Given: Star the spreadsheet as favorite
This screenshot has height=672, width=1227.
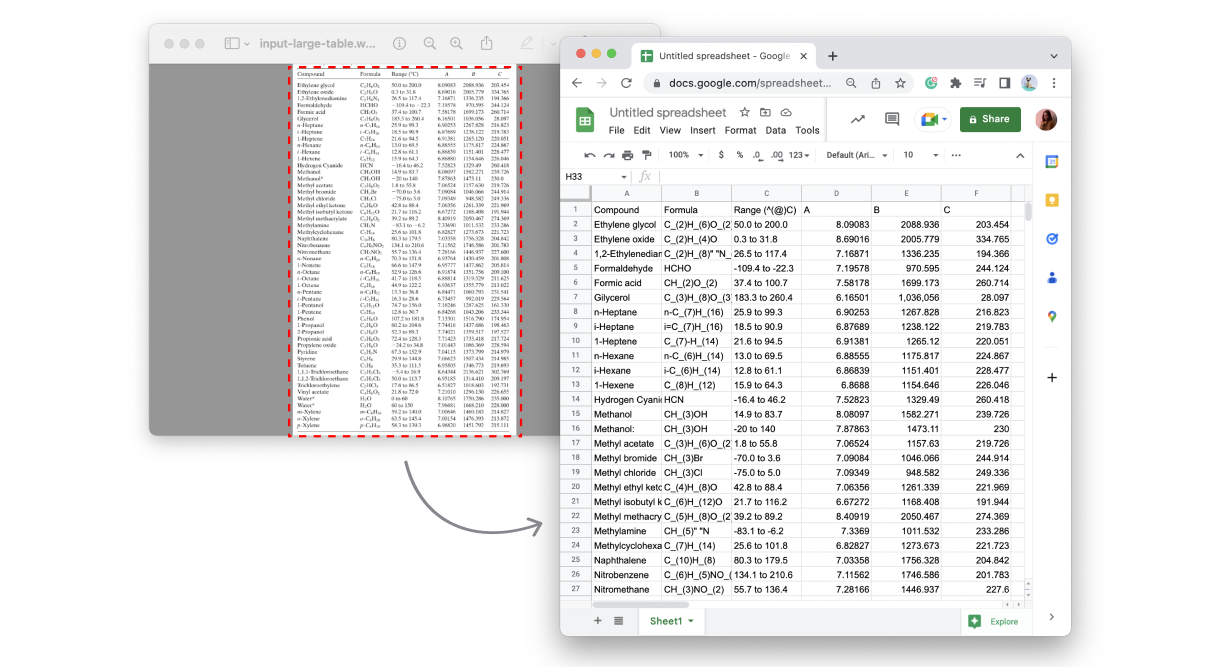Looking at the screenshot, I should pos(744,113).
